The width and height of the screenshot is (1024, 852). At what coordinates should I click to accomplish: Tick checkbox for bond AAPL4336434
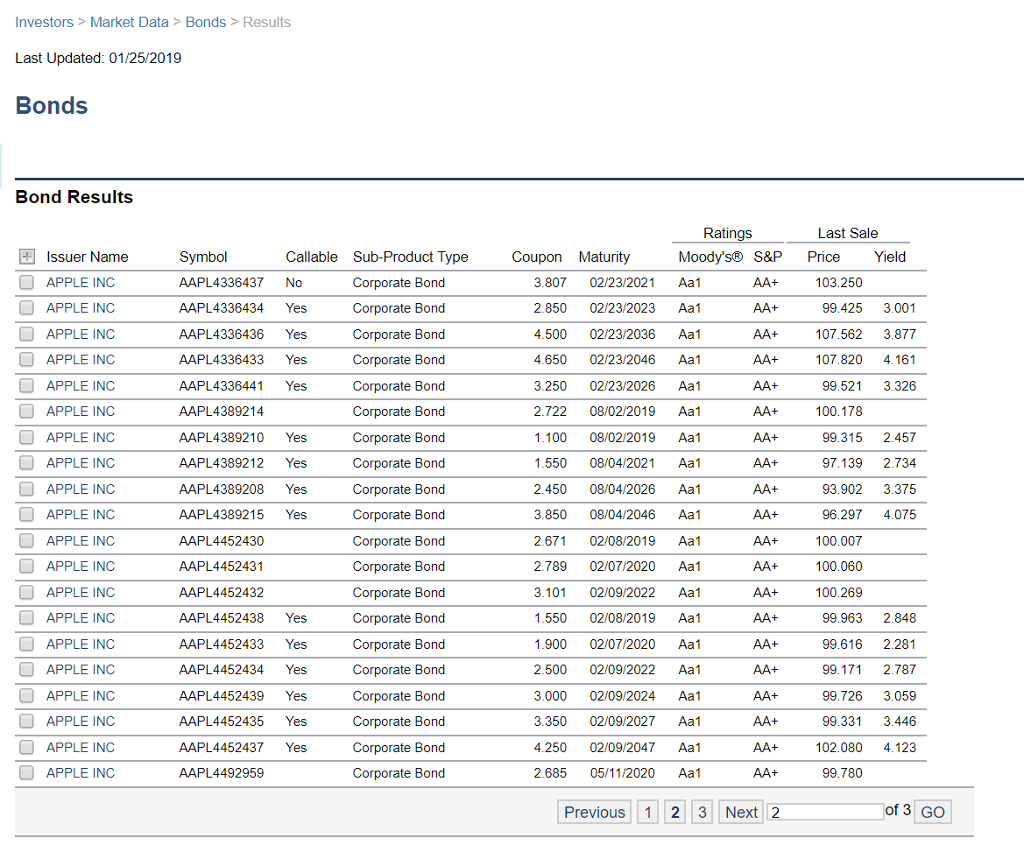coord(26,308)
